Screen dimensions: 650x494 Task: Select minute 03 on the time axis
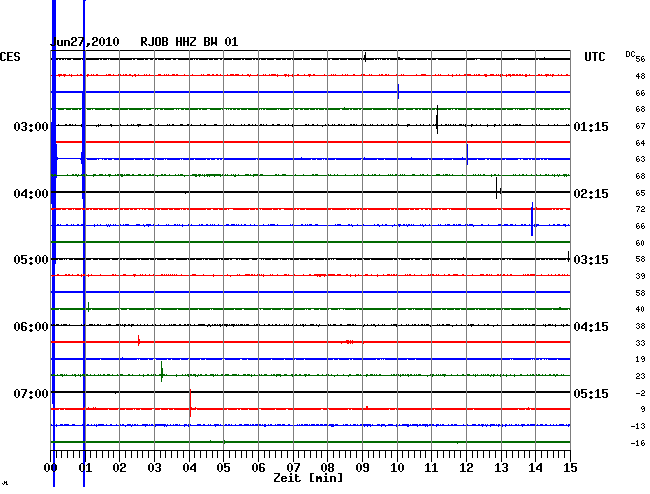[155, 468]
